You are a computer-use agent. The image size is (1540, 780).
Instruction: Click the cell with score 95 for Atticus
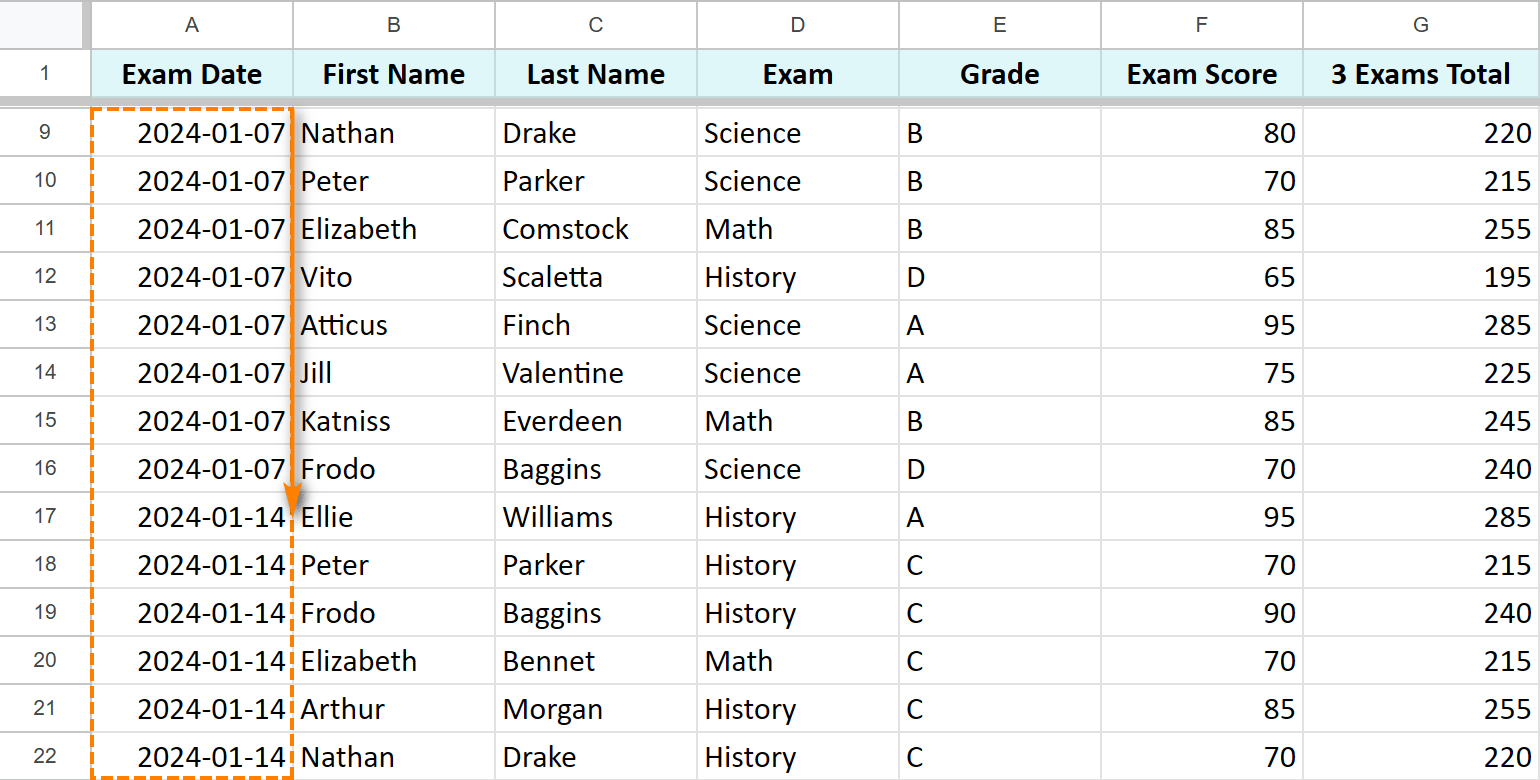tap(1200, 324)
